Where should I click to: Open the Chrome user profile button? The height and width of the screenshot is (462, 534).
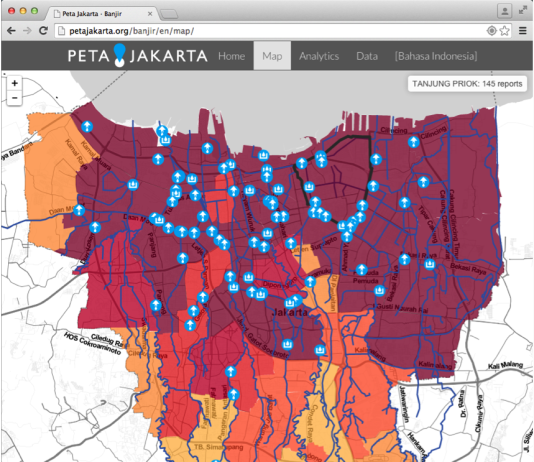[505, 11]
